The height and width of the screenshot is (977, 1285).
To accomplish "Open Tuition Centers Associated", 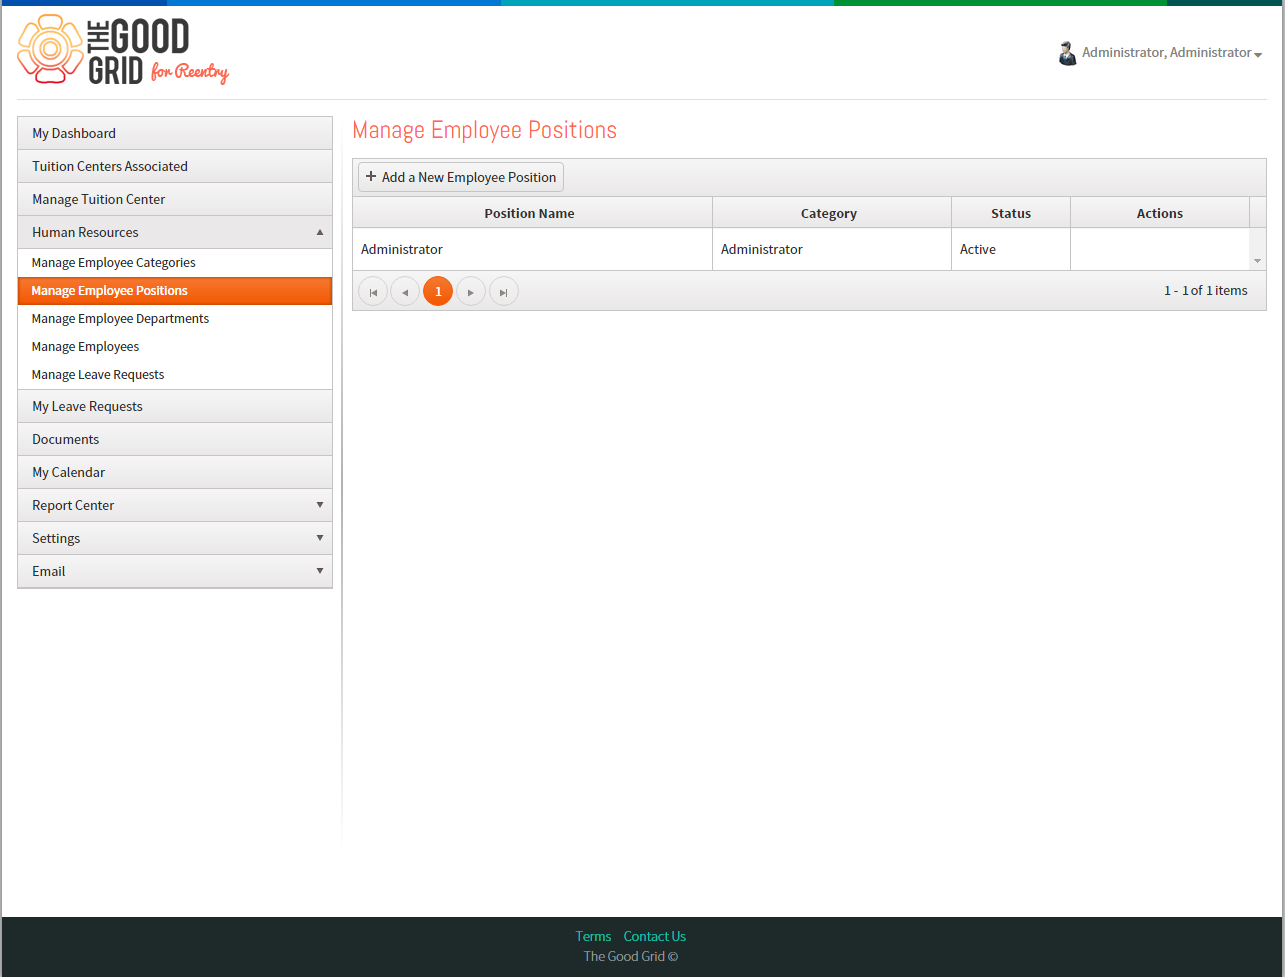I will point(175,166).
